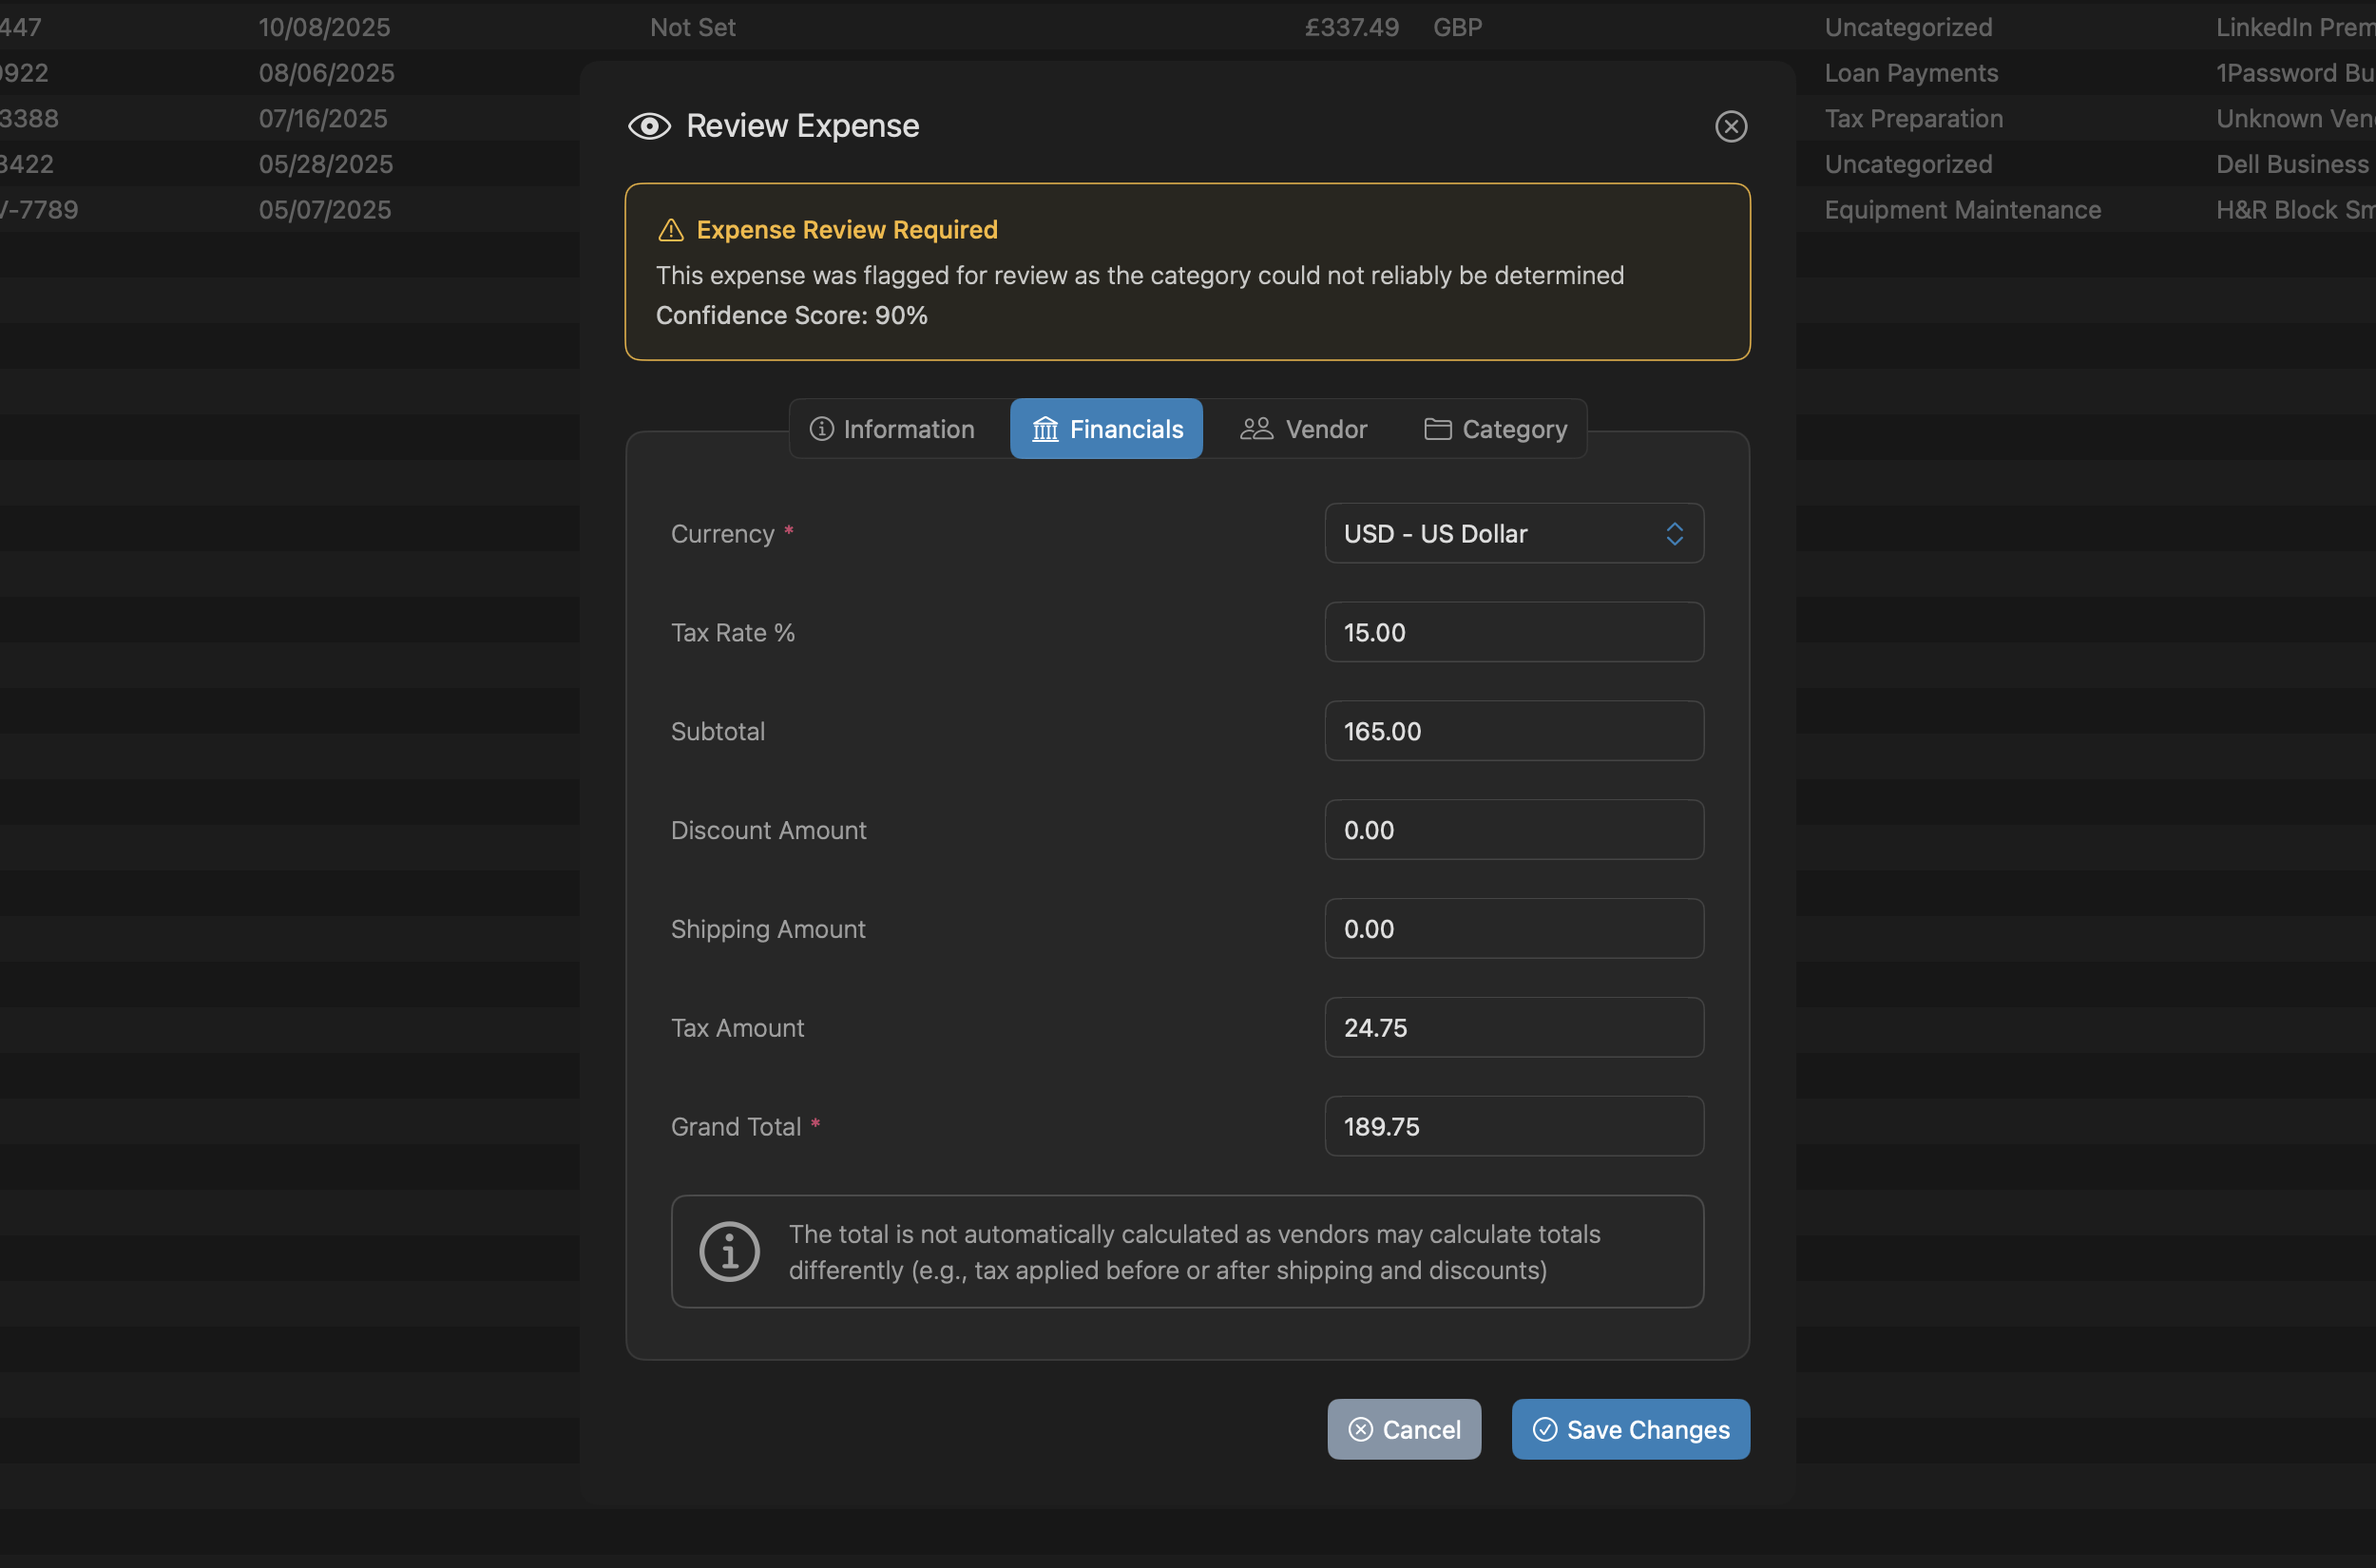Image resolution: width=2376 pixels, height=1568 pixels.
Task: Edit the Grand Total field
Action: coord(1513,1126)
